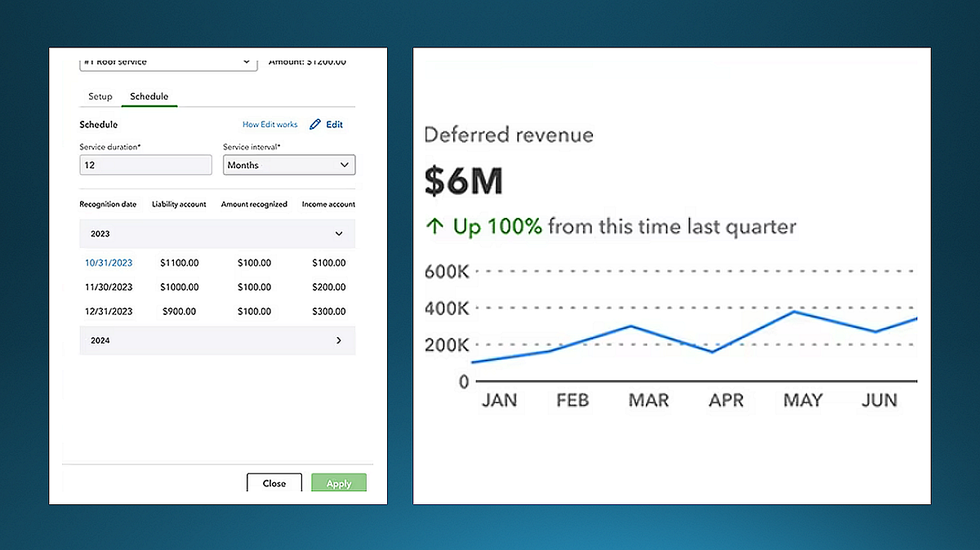
Task: Open the 10/31/2023 recognition date link
Action: click(109, 263)
